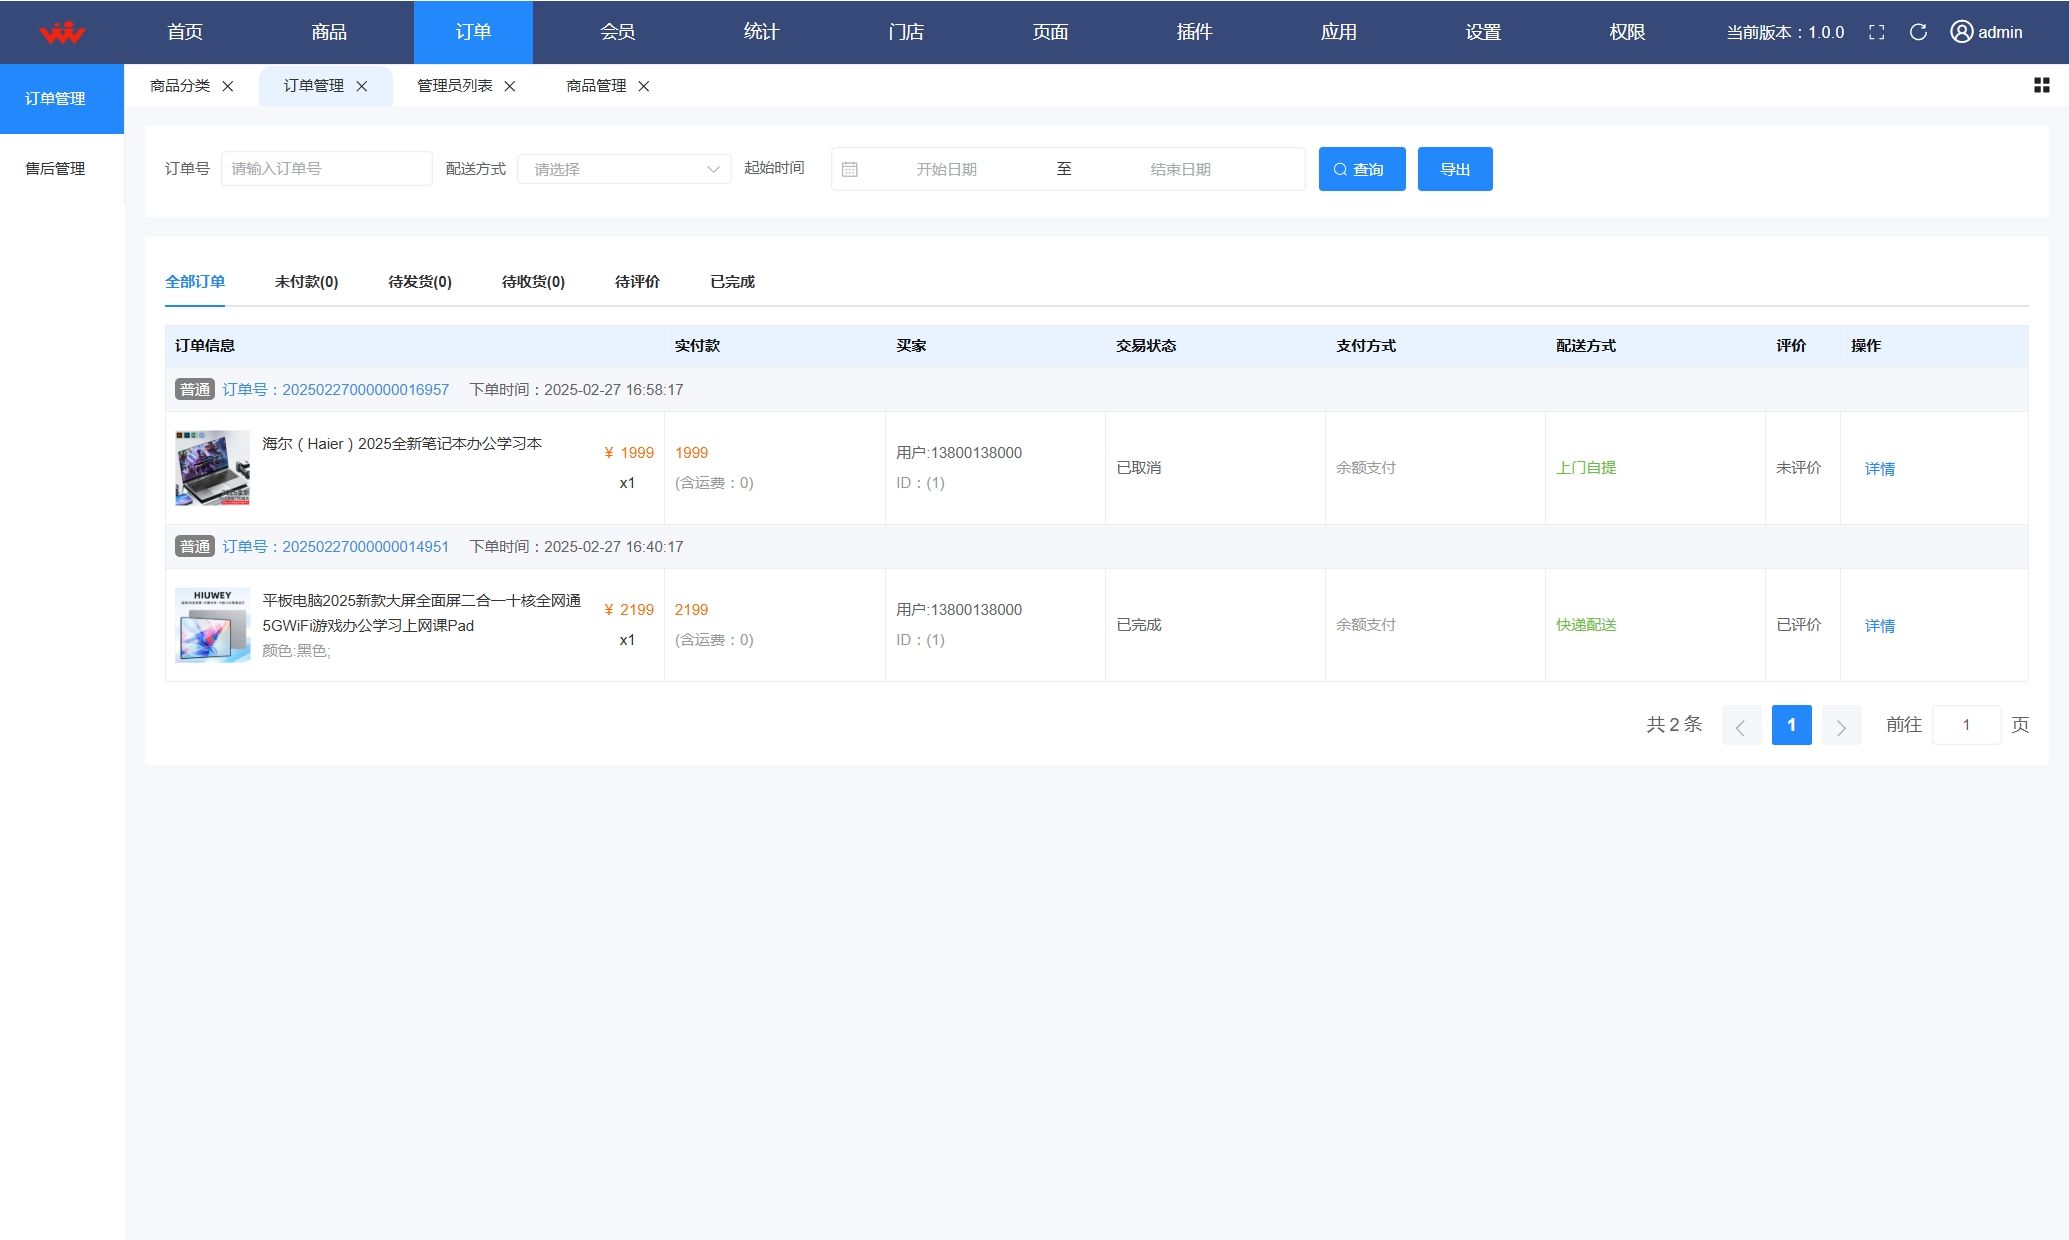This screenshot has height=1240, width=2069.
Task: Select 已完成 order tab
Action: tap(732, 282)
